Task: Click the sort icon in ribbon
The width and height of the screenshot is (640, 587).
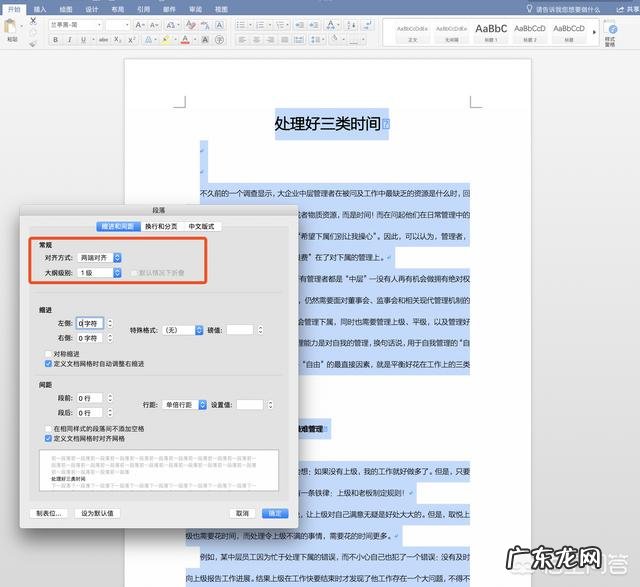Action: (x=351, y=25)
